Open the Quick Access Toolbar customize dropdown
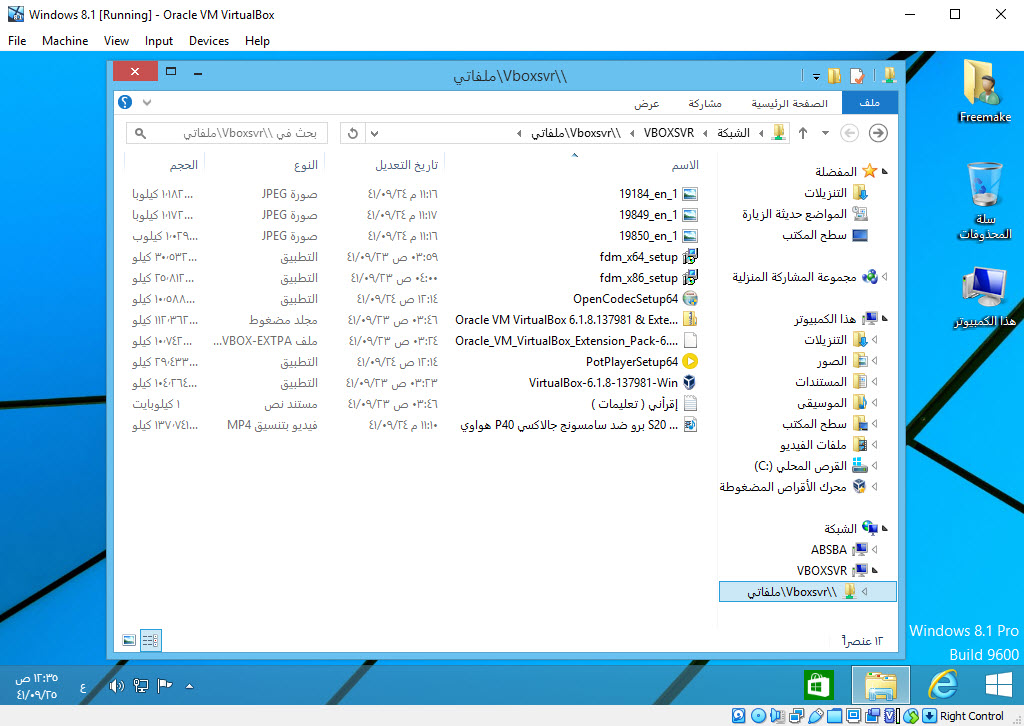Image resolution: width=1024 pixels, height=726 pixels. [x=816, y=76]
